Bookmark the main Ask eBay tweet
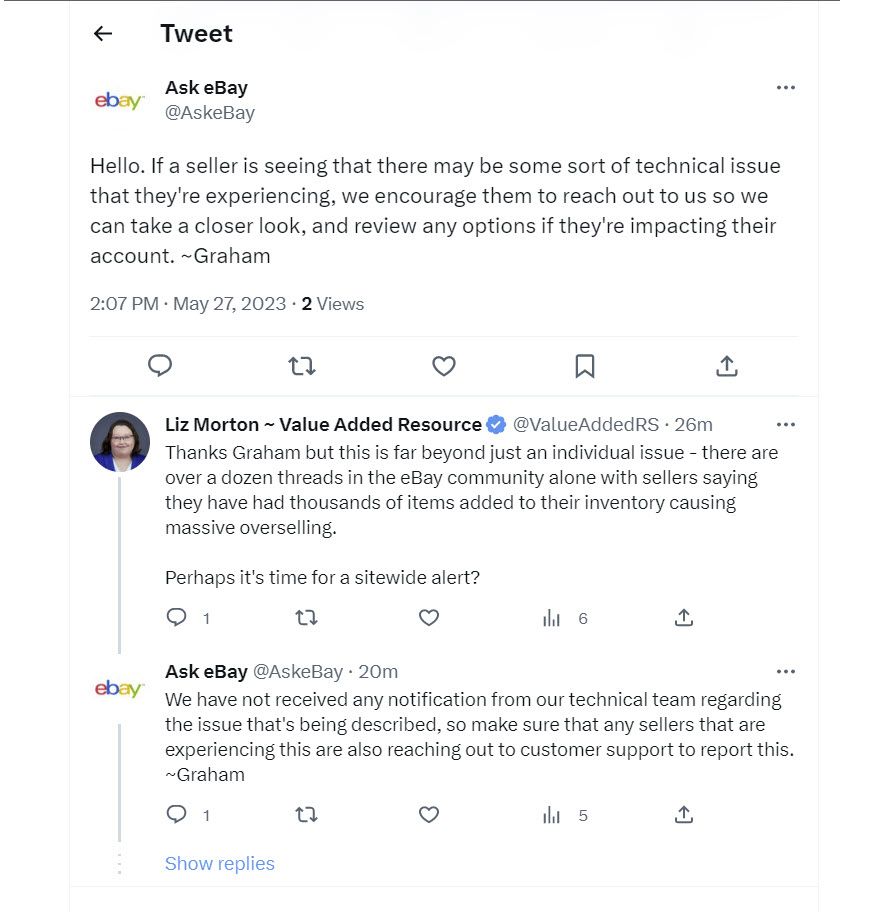881x912 pixels. pos(585,366)
